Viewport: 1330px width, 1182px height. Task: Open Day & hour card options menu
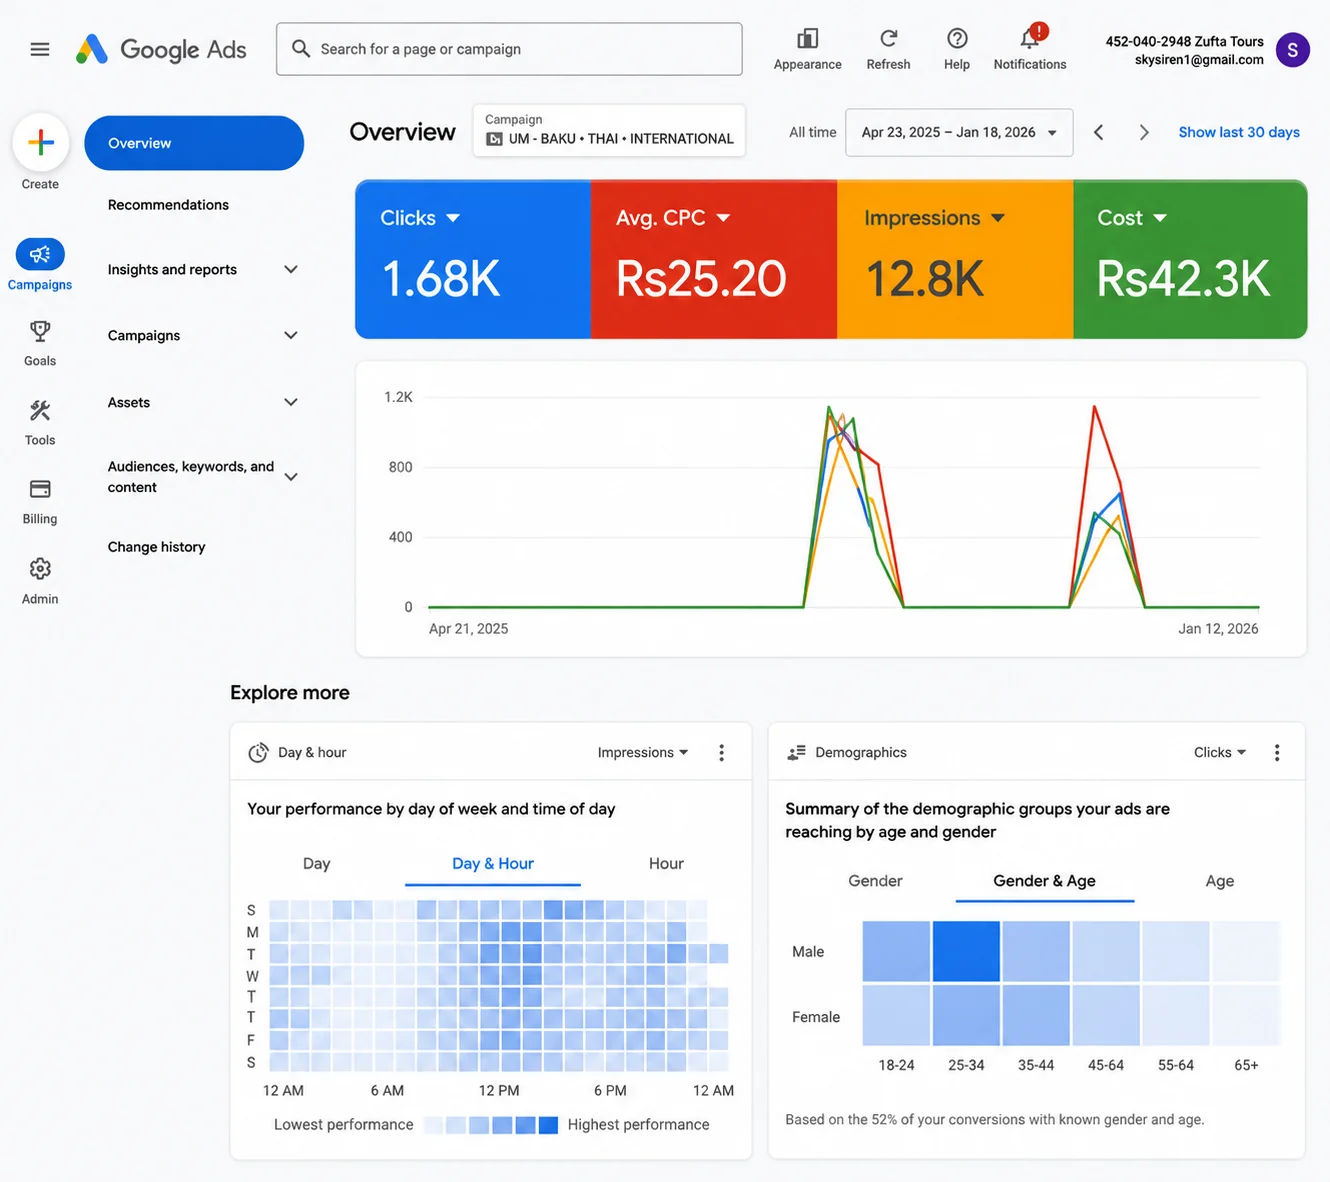point(721,753)
